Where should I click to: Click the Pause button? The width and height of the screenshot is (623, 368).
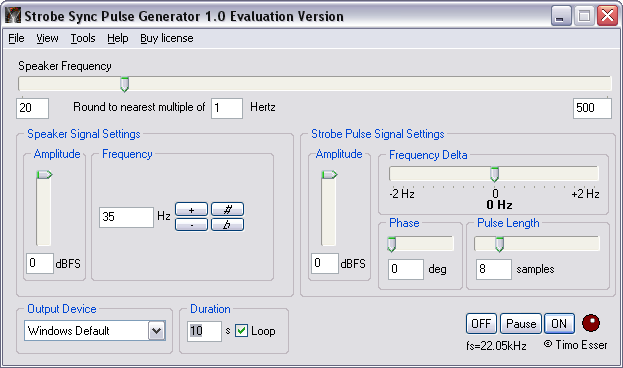[521, 324]
